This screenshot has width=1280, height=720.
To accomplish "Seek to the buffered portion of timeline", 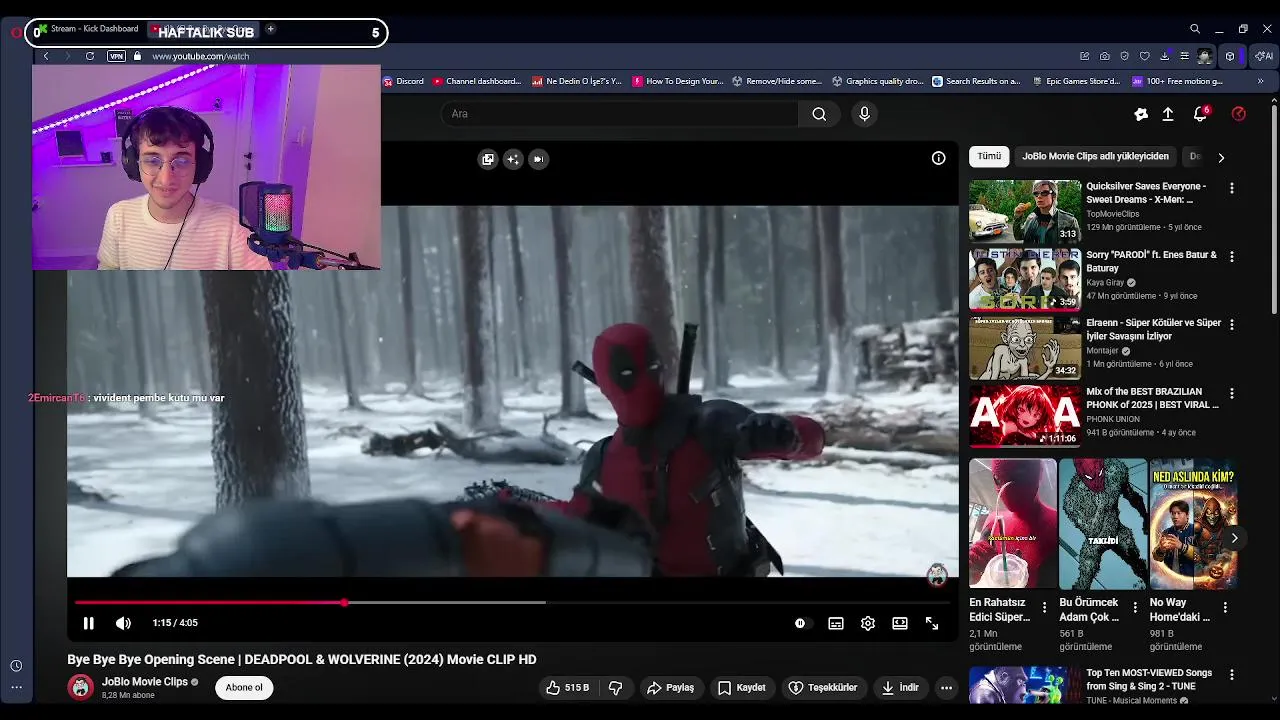I will pos(448,602).
